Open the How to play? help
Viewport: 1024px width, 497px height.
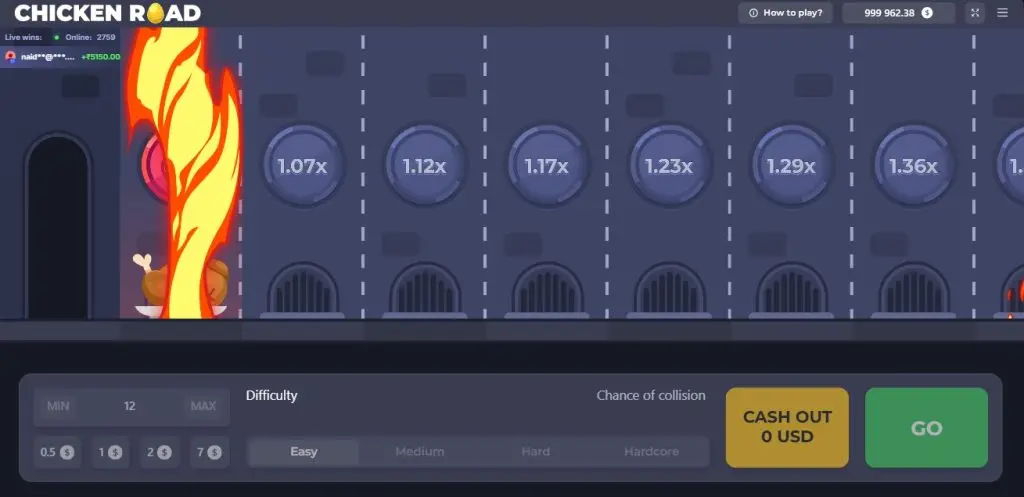point(785,13)
